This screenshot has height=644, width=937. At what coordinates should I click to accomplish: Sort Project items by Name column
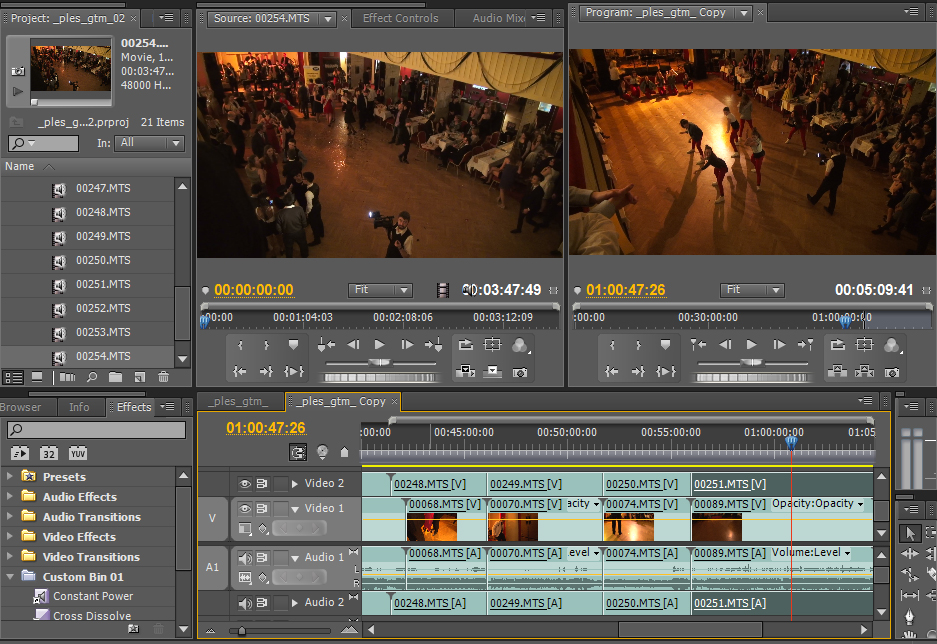(20, 166)
